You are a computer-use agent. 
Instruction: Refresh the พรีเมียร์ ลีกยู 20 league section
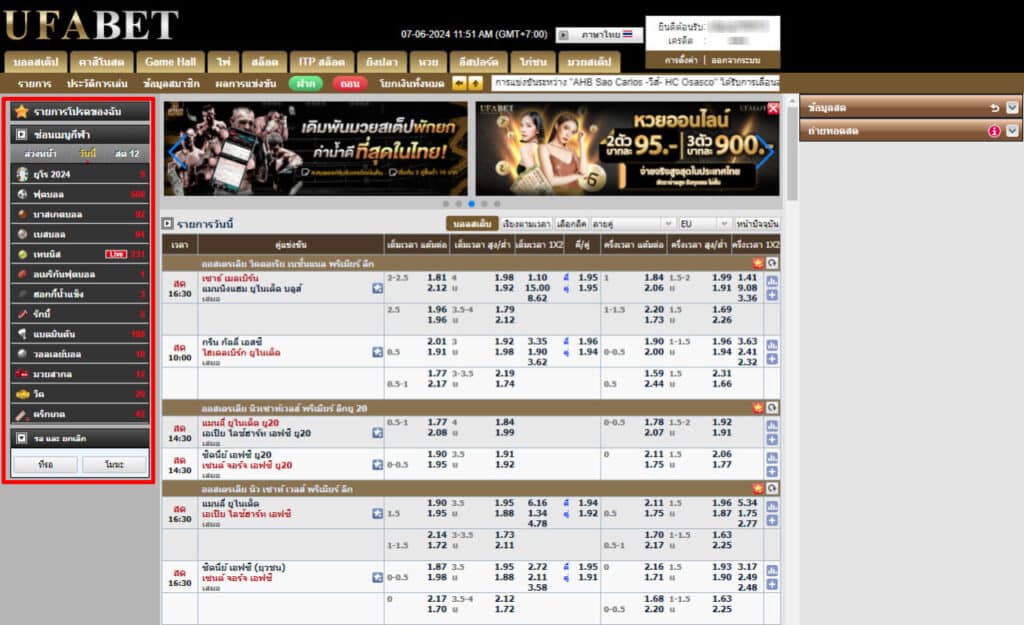[772, 408]
